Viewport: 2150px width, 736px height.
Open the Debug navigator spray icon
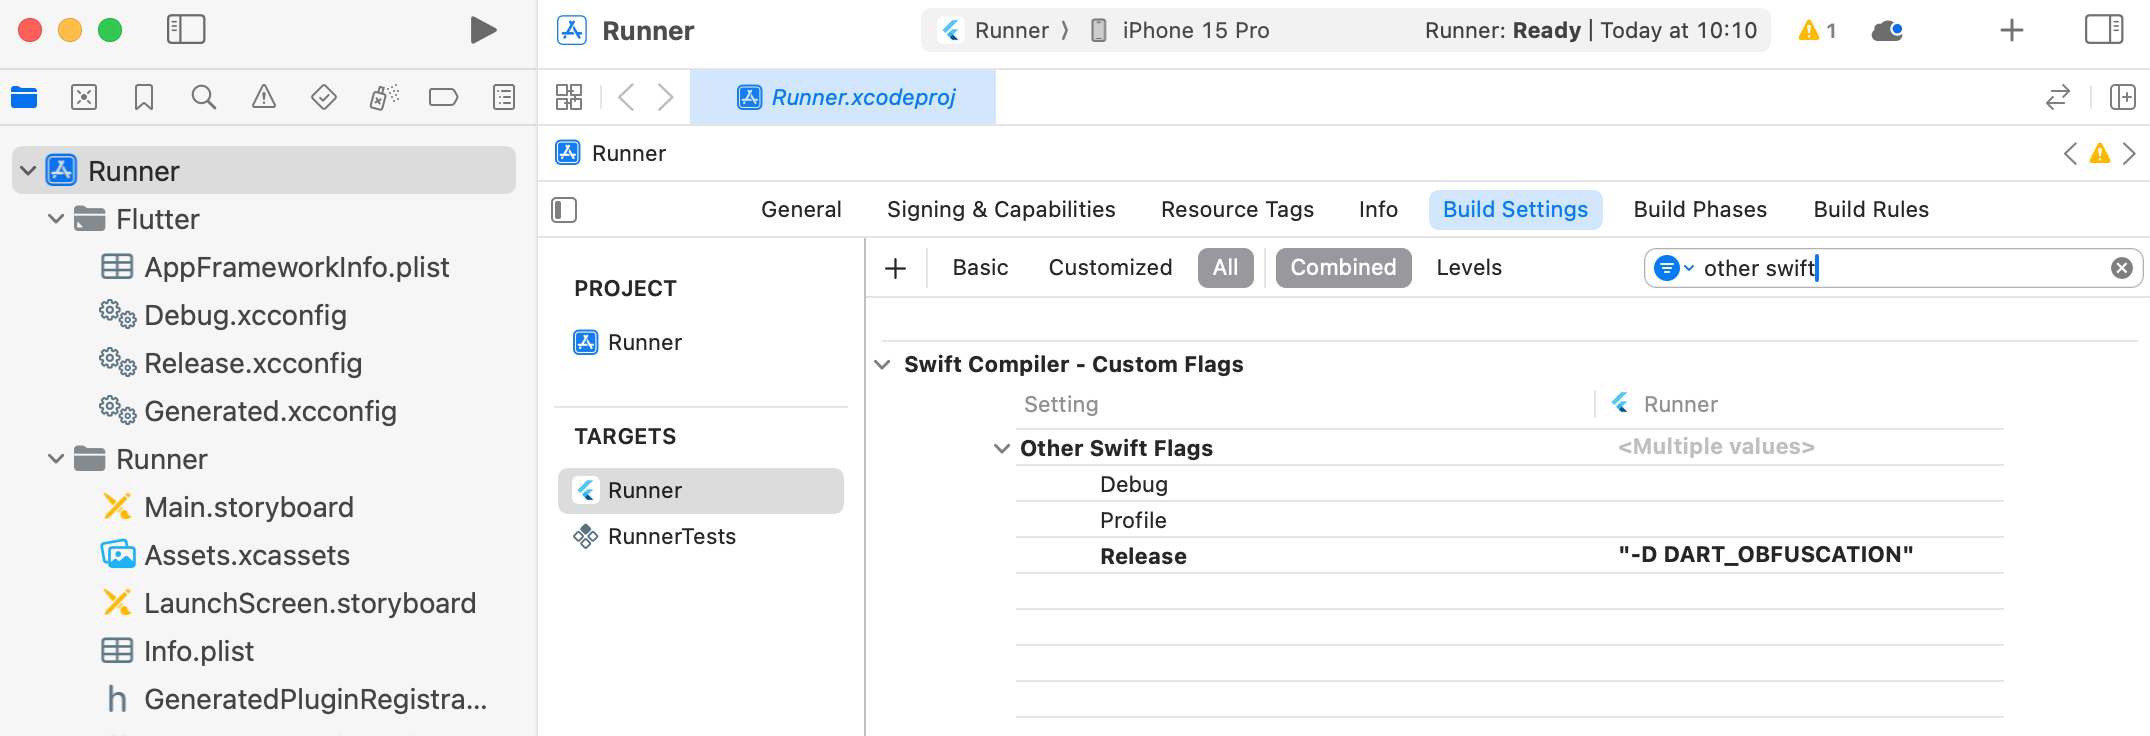(x=384, y=97)
